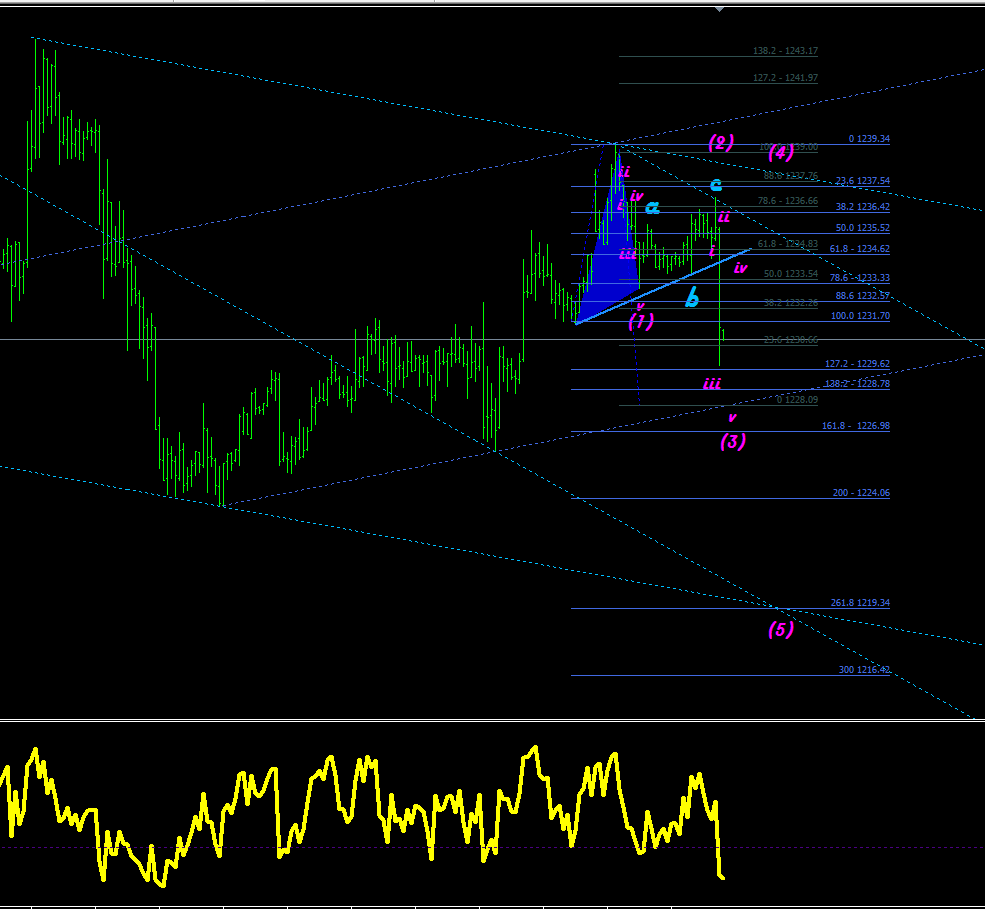Click the '200 - 1224.06' extension label
Image resolution: width=985 pixels, height=909 pixels.
(x=861, y=493)
